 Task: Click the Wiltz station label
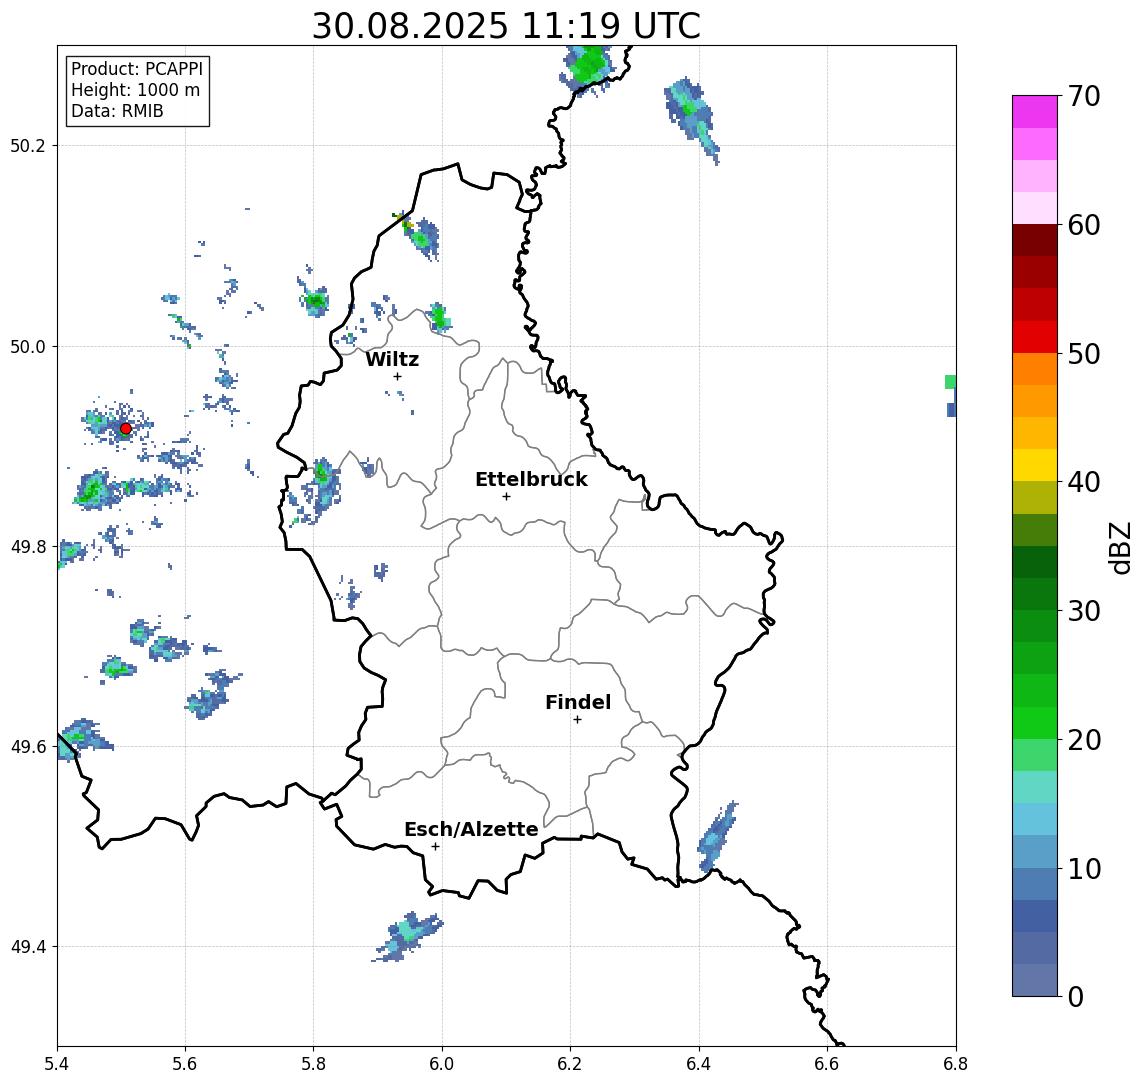click(x=392, y=359)
